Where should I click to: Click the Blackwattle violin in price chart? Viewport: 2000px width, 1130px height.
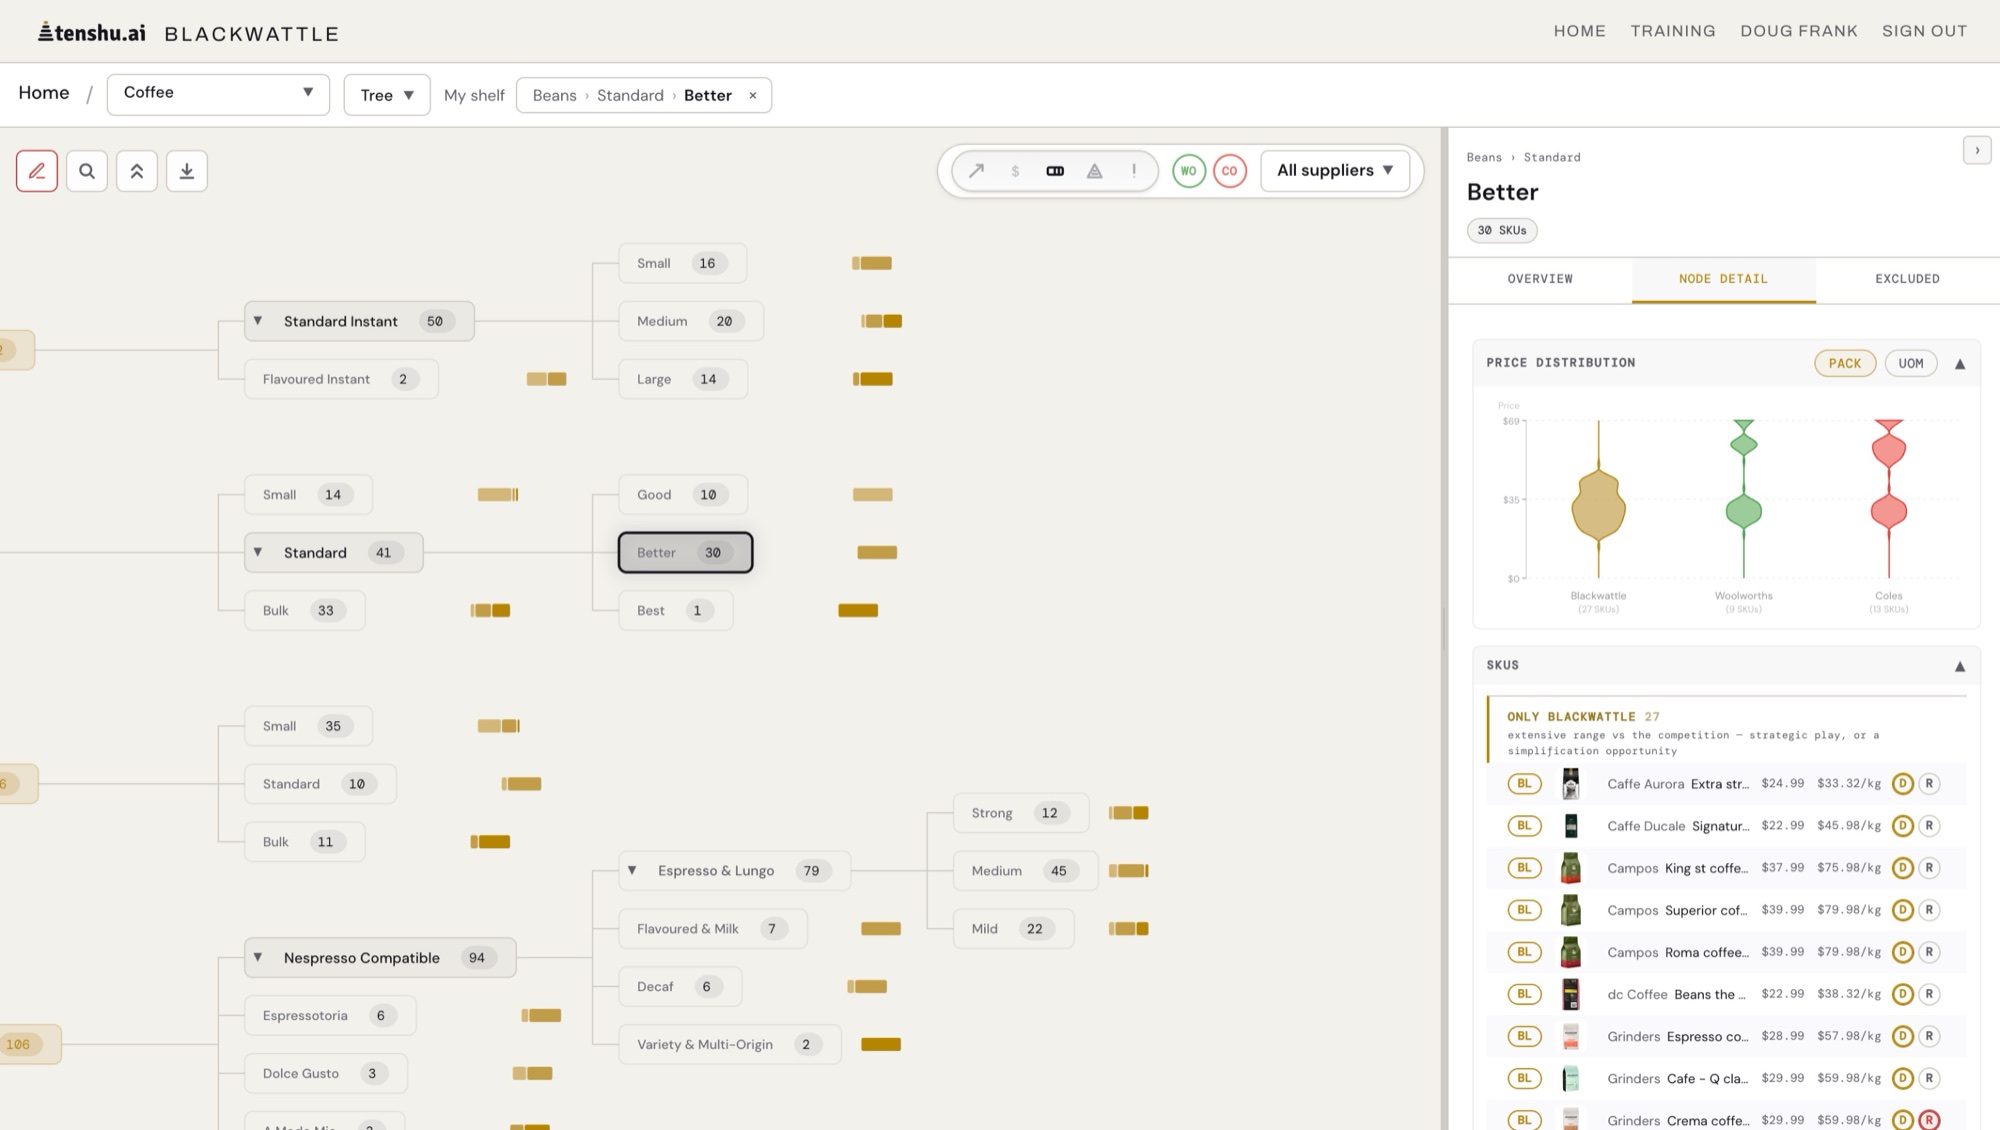coord(1598,508)
